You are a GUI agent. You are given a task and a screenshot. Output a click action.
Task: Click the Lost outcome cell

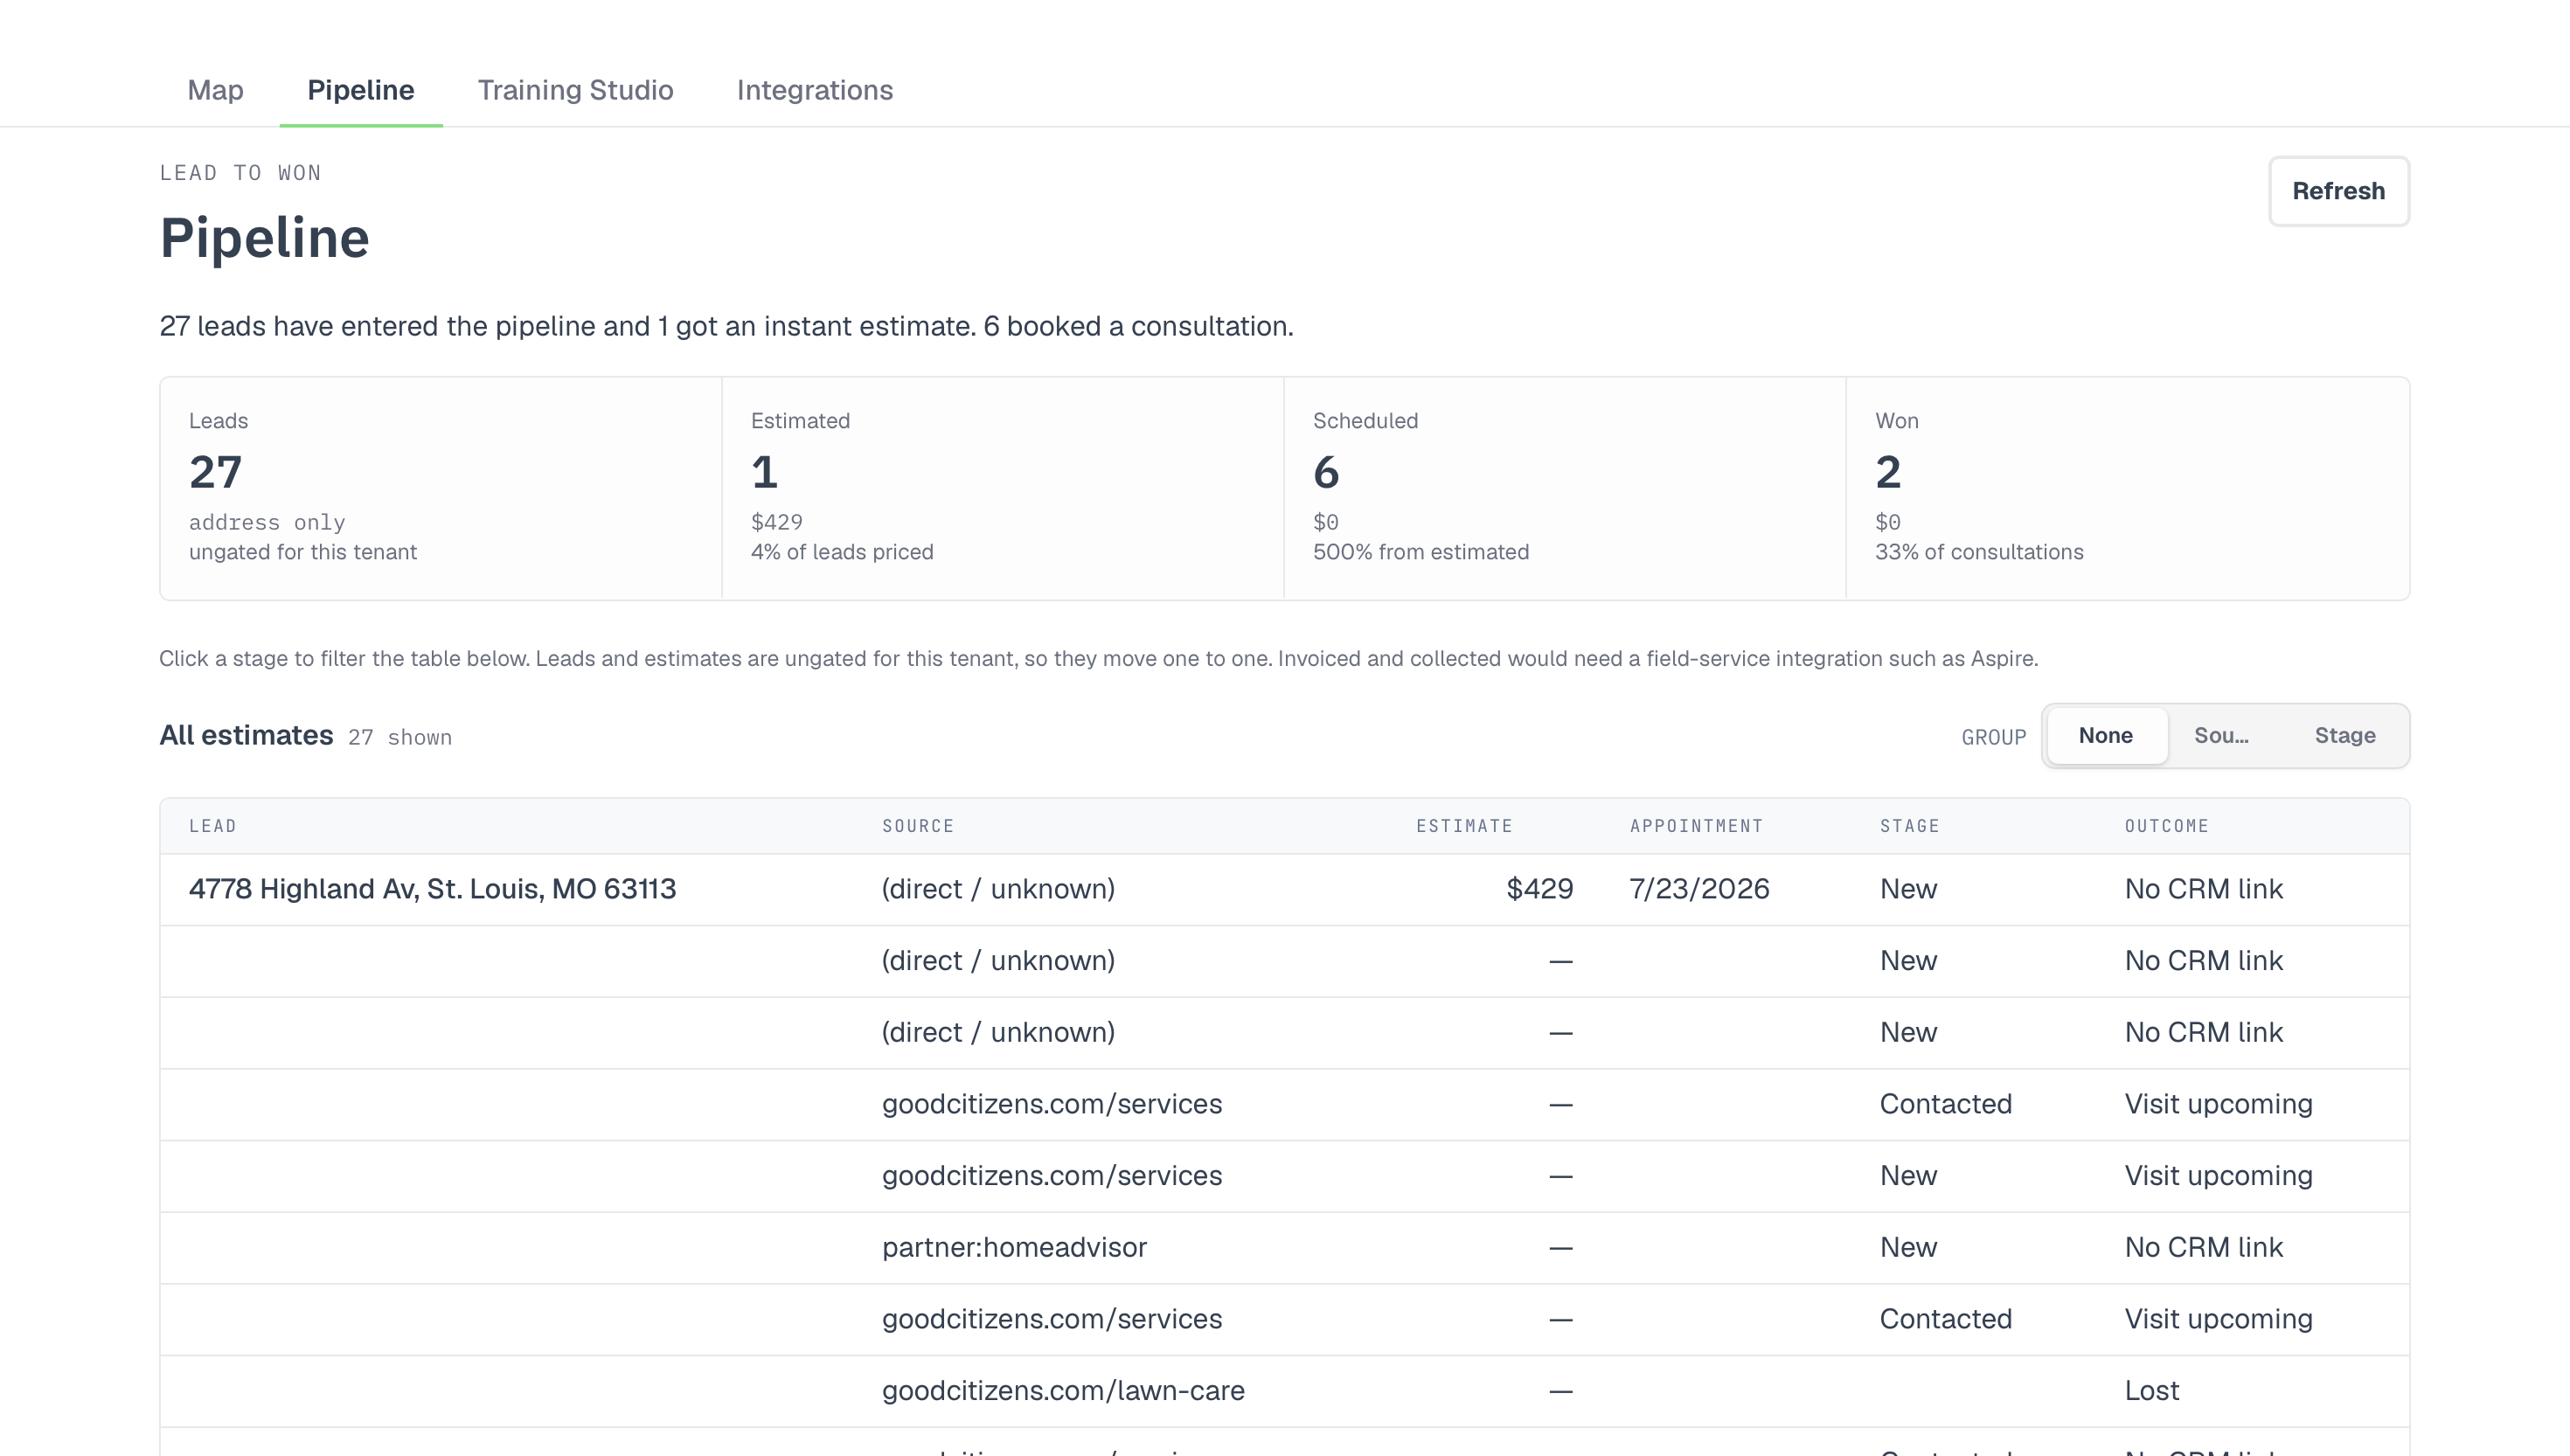(2152, 1391)
